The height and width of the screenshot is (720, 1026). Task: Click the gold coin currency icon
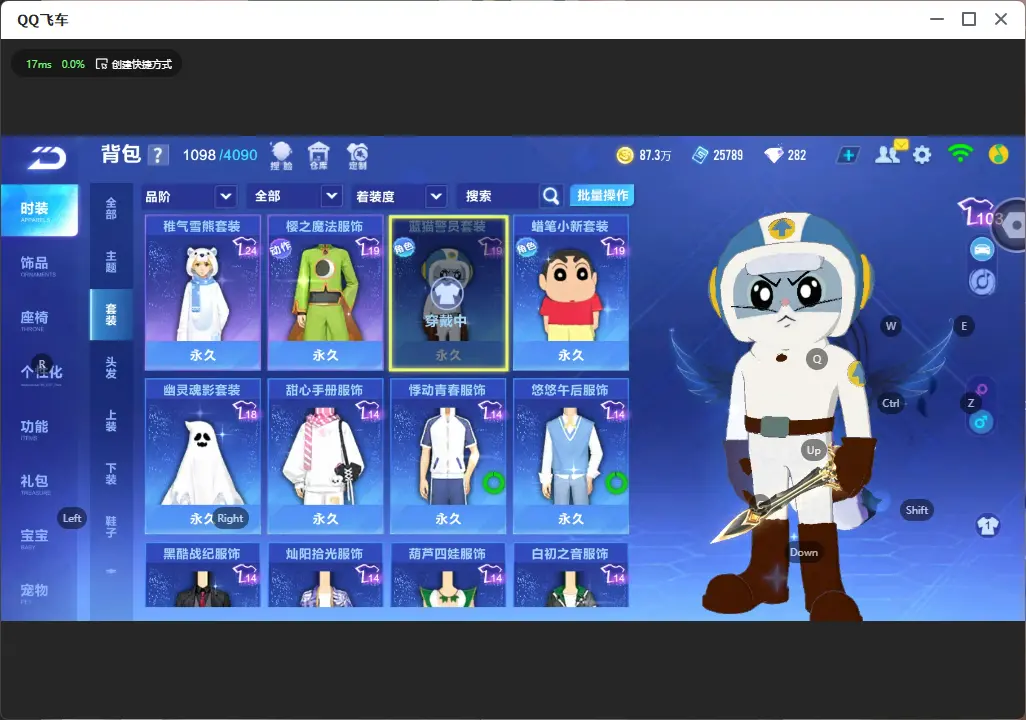click(625, 155)
